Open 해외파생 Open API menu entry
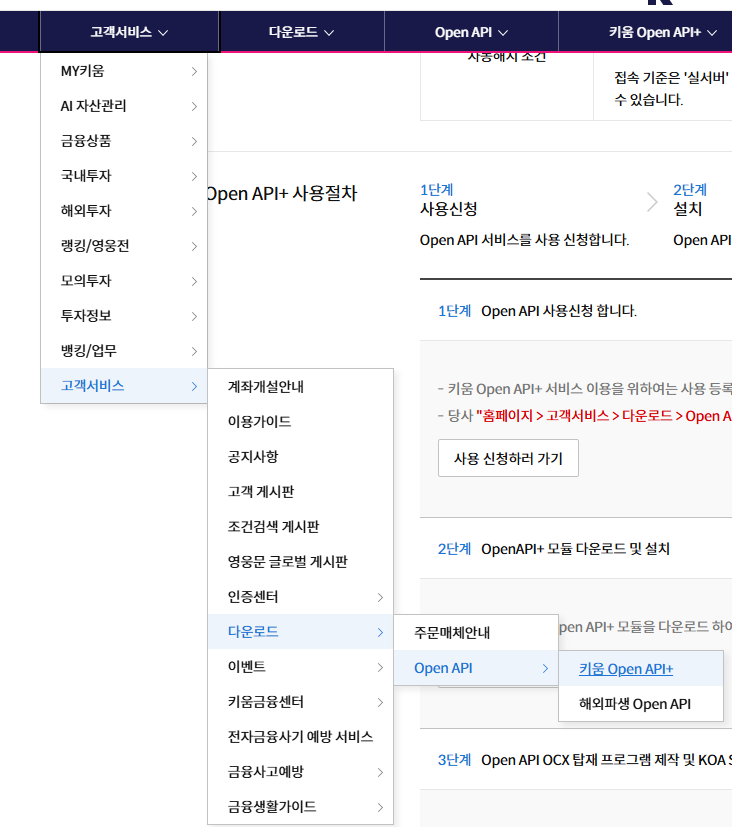Image resolution: width=732 pixels, height=827 pixels. coord(641,704)
